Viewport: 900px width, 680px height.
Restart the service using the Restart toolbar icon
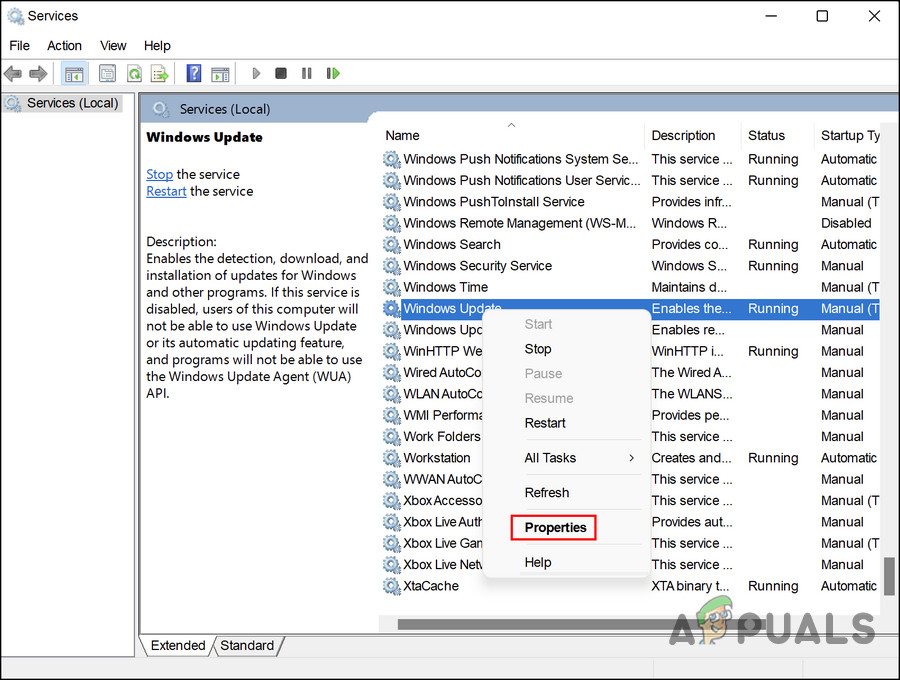(x=333, y=72)
